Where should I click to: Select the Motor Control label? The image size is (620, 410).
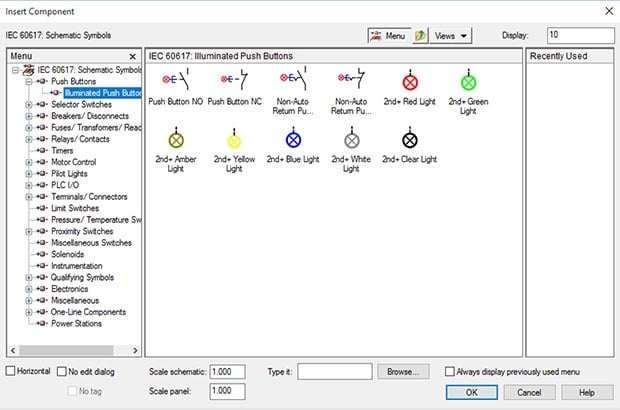pos(74,162)
